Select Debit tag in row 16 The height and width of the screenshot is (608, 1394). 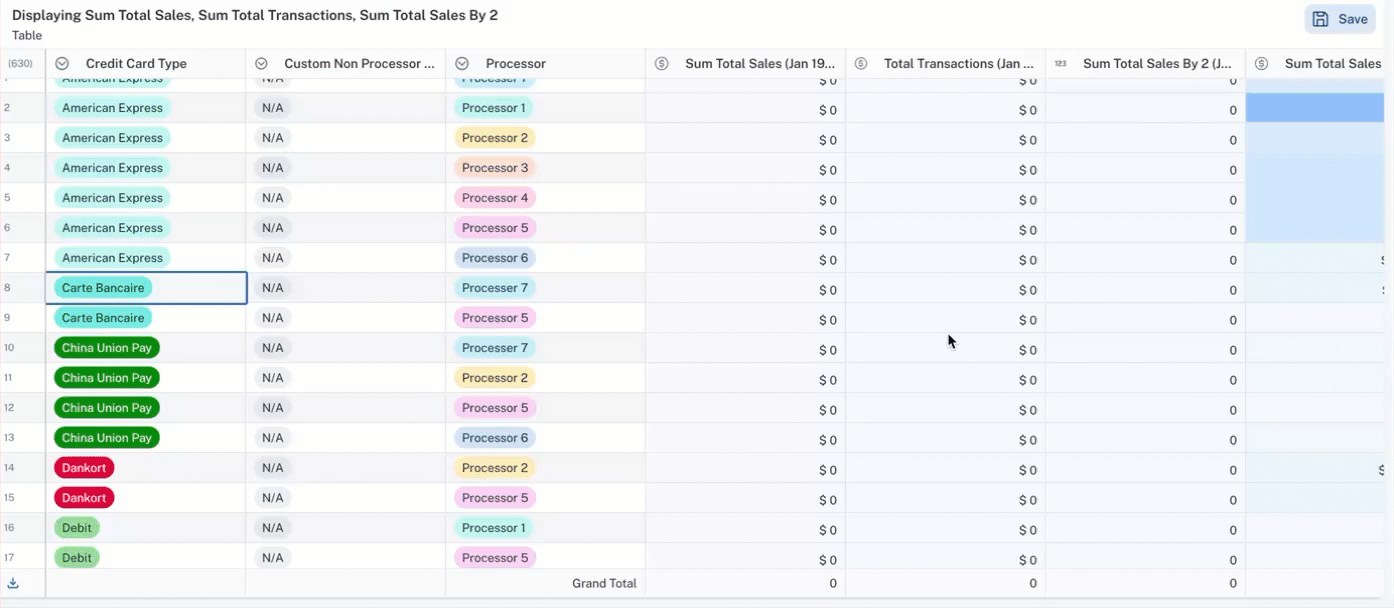click(77, 528)
